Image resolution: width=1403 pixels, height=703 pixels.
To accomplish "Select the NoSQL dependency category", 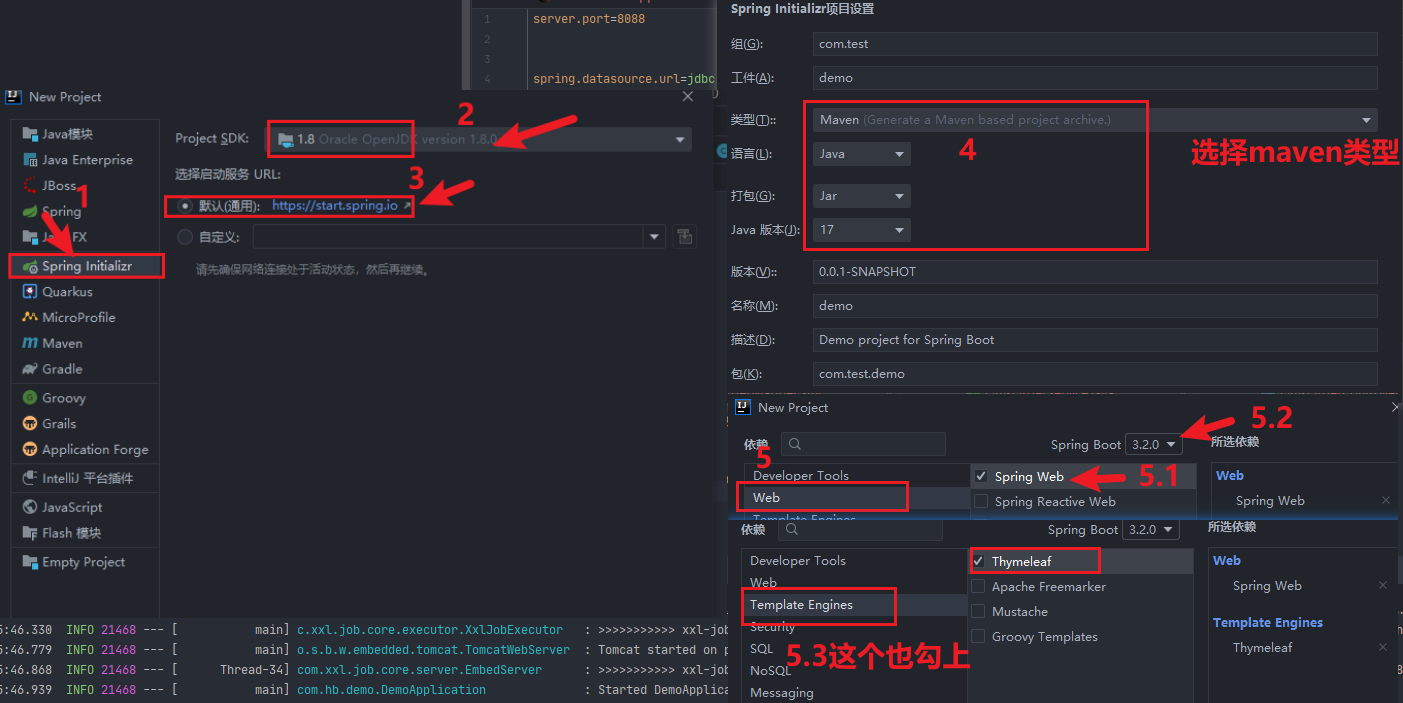I will [x=770, y=671].
